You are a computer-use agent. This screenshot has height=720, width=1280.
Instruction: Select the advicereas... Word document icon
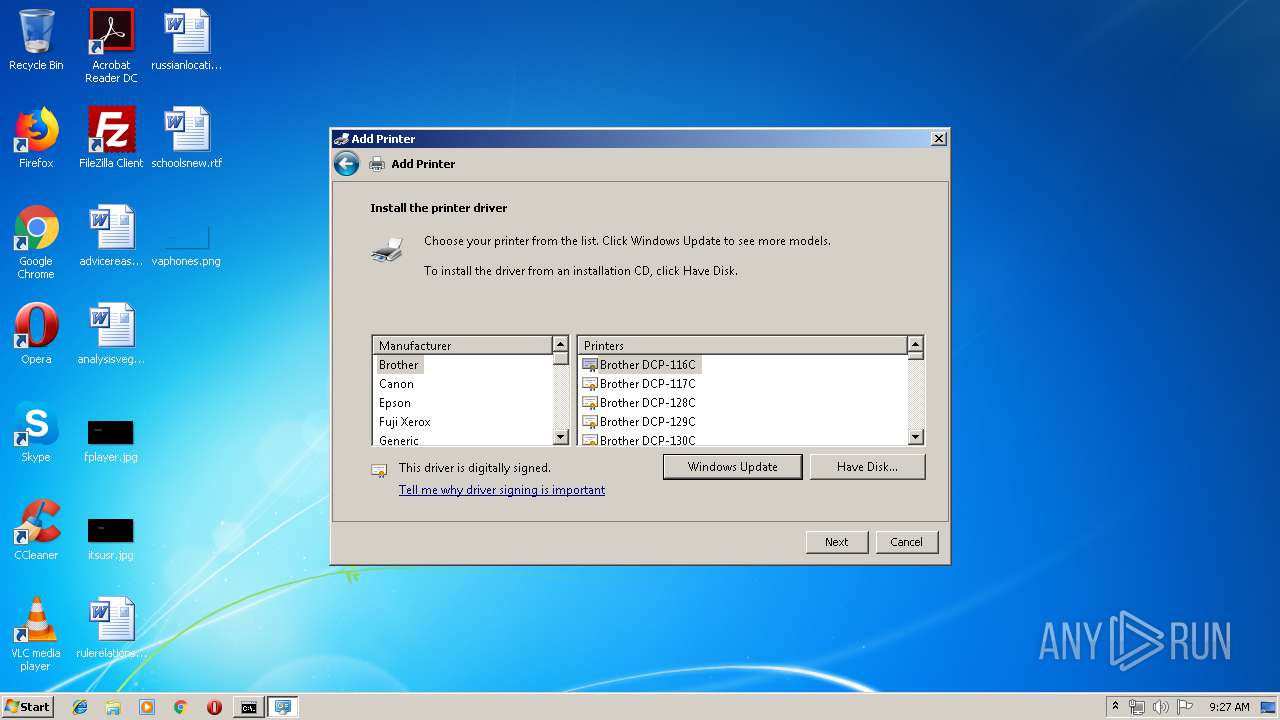[x=111, y=236]
